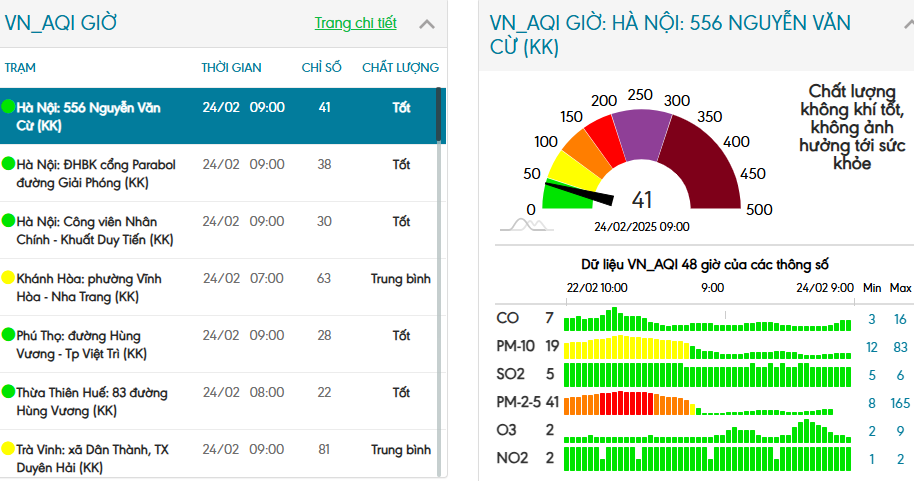Click the yellow status dot for Trà Vinh station
The image size is (914, 481).
(8, 449)
